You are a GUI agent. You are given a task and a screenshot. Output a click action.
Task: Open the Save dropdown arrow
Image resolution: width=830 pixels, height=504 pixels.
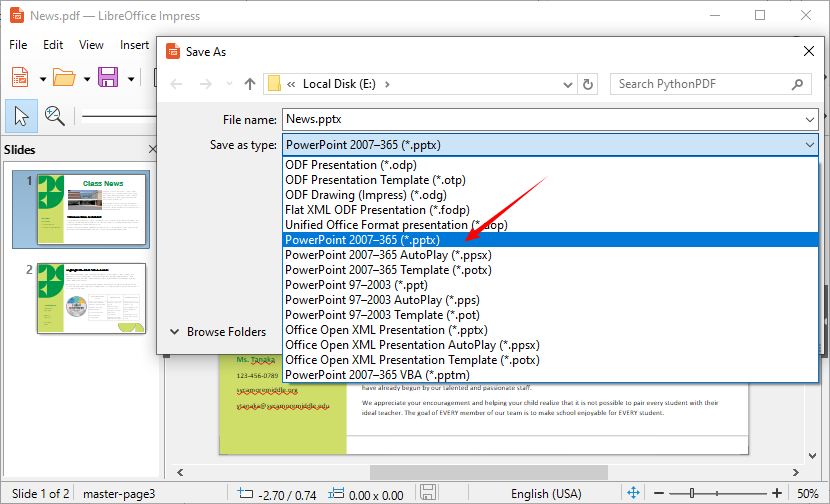[130, 79]
